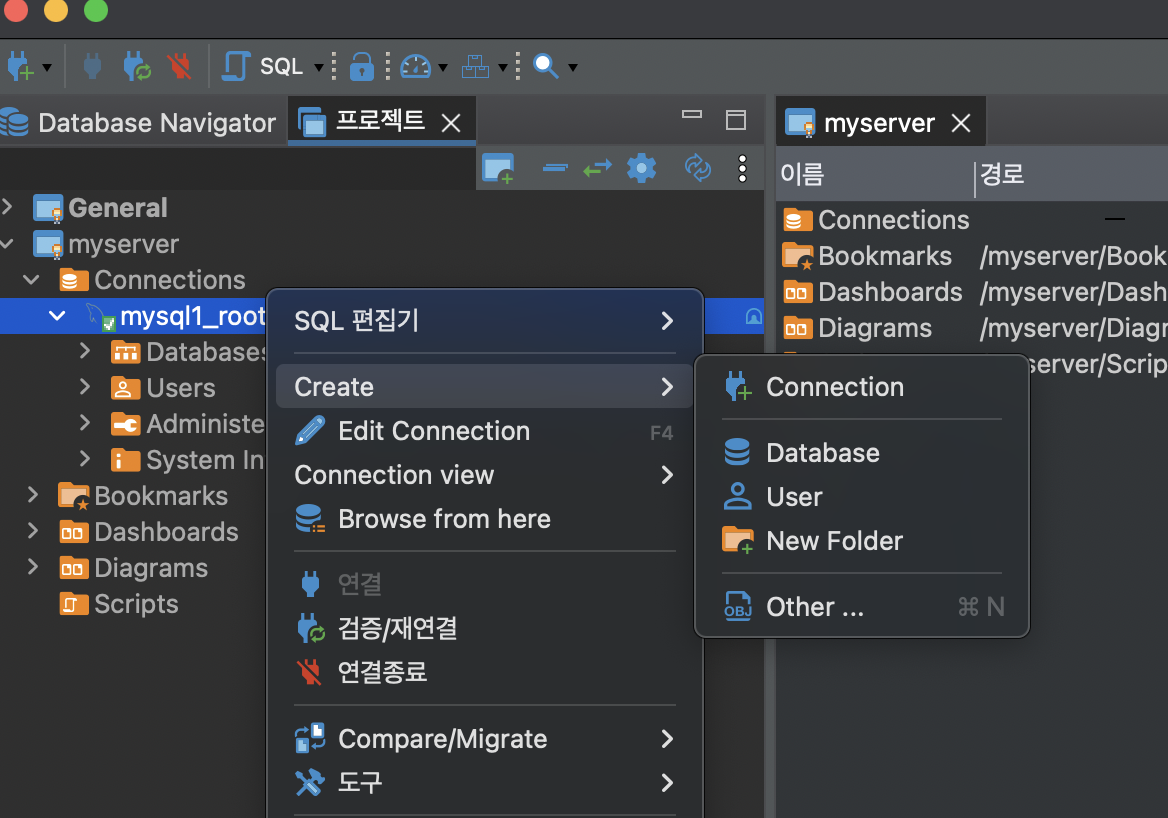Maximize the project panel view

point(736,120)
